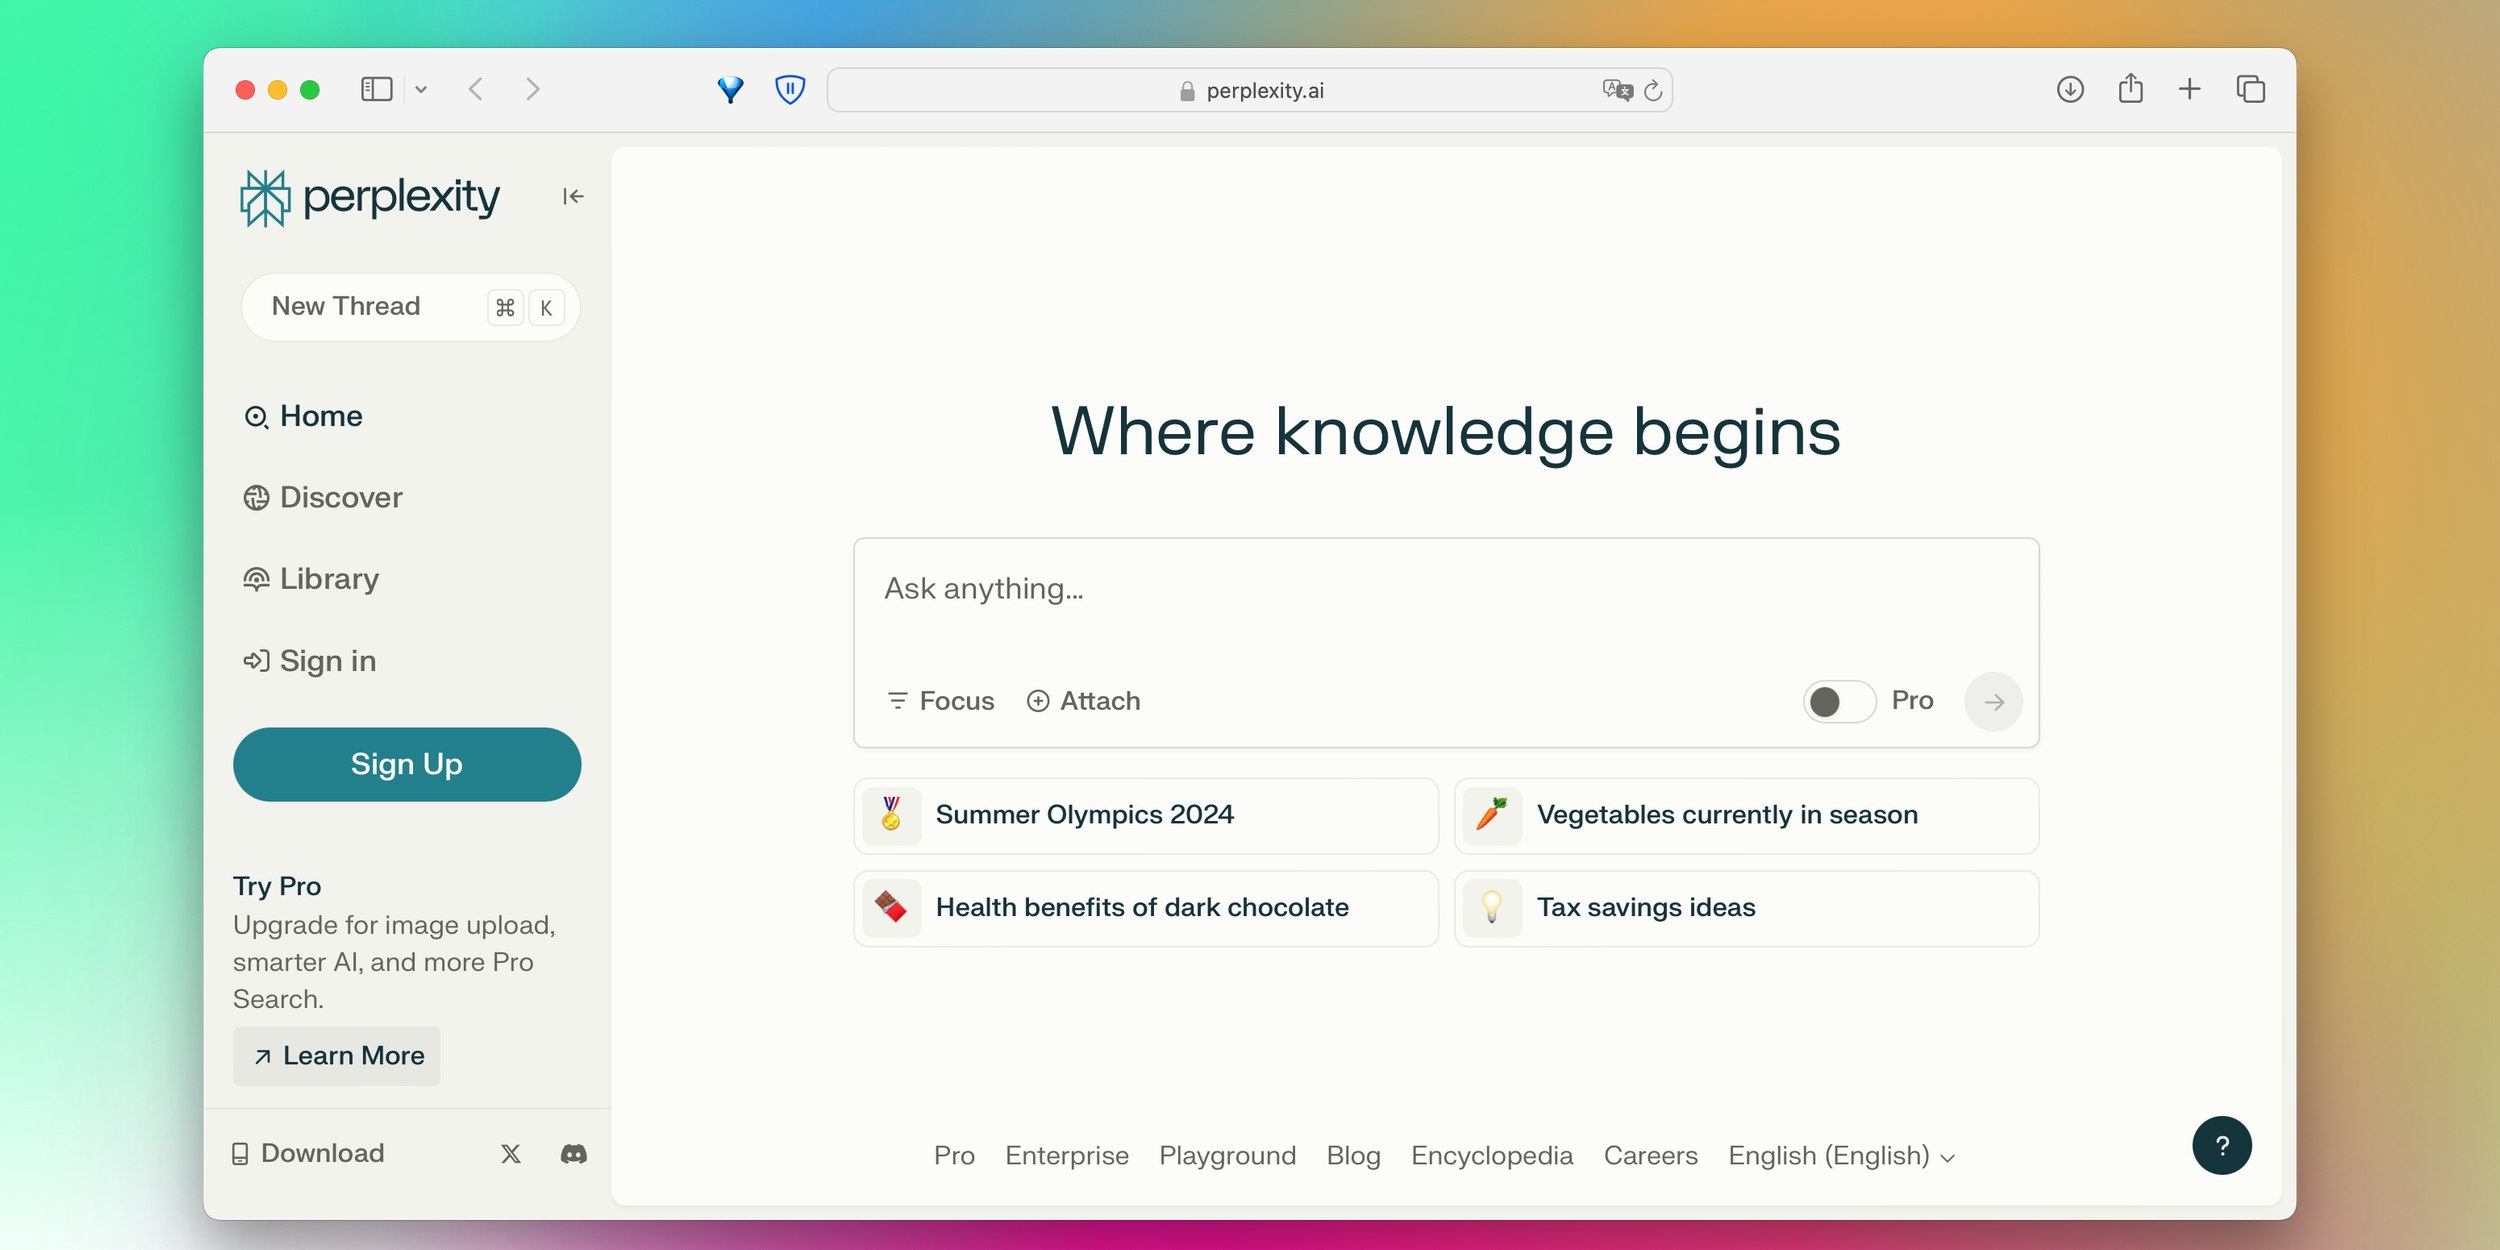Open the Safari share menu
This screenshot has height=1250, width=2500.
click(x=2131, y=89)
